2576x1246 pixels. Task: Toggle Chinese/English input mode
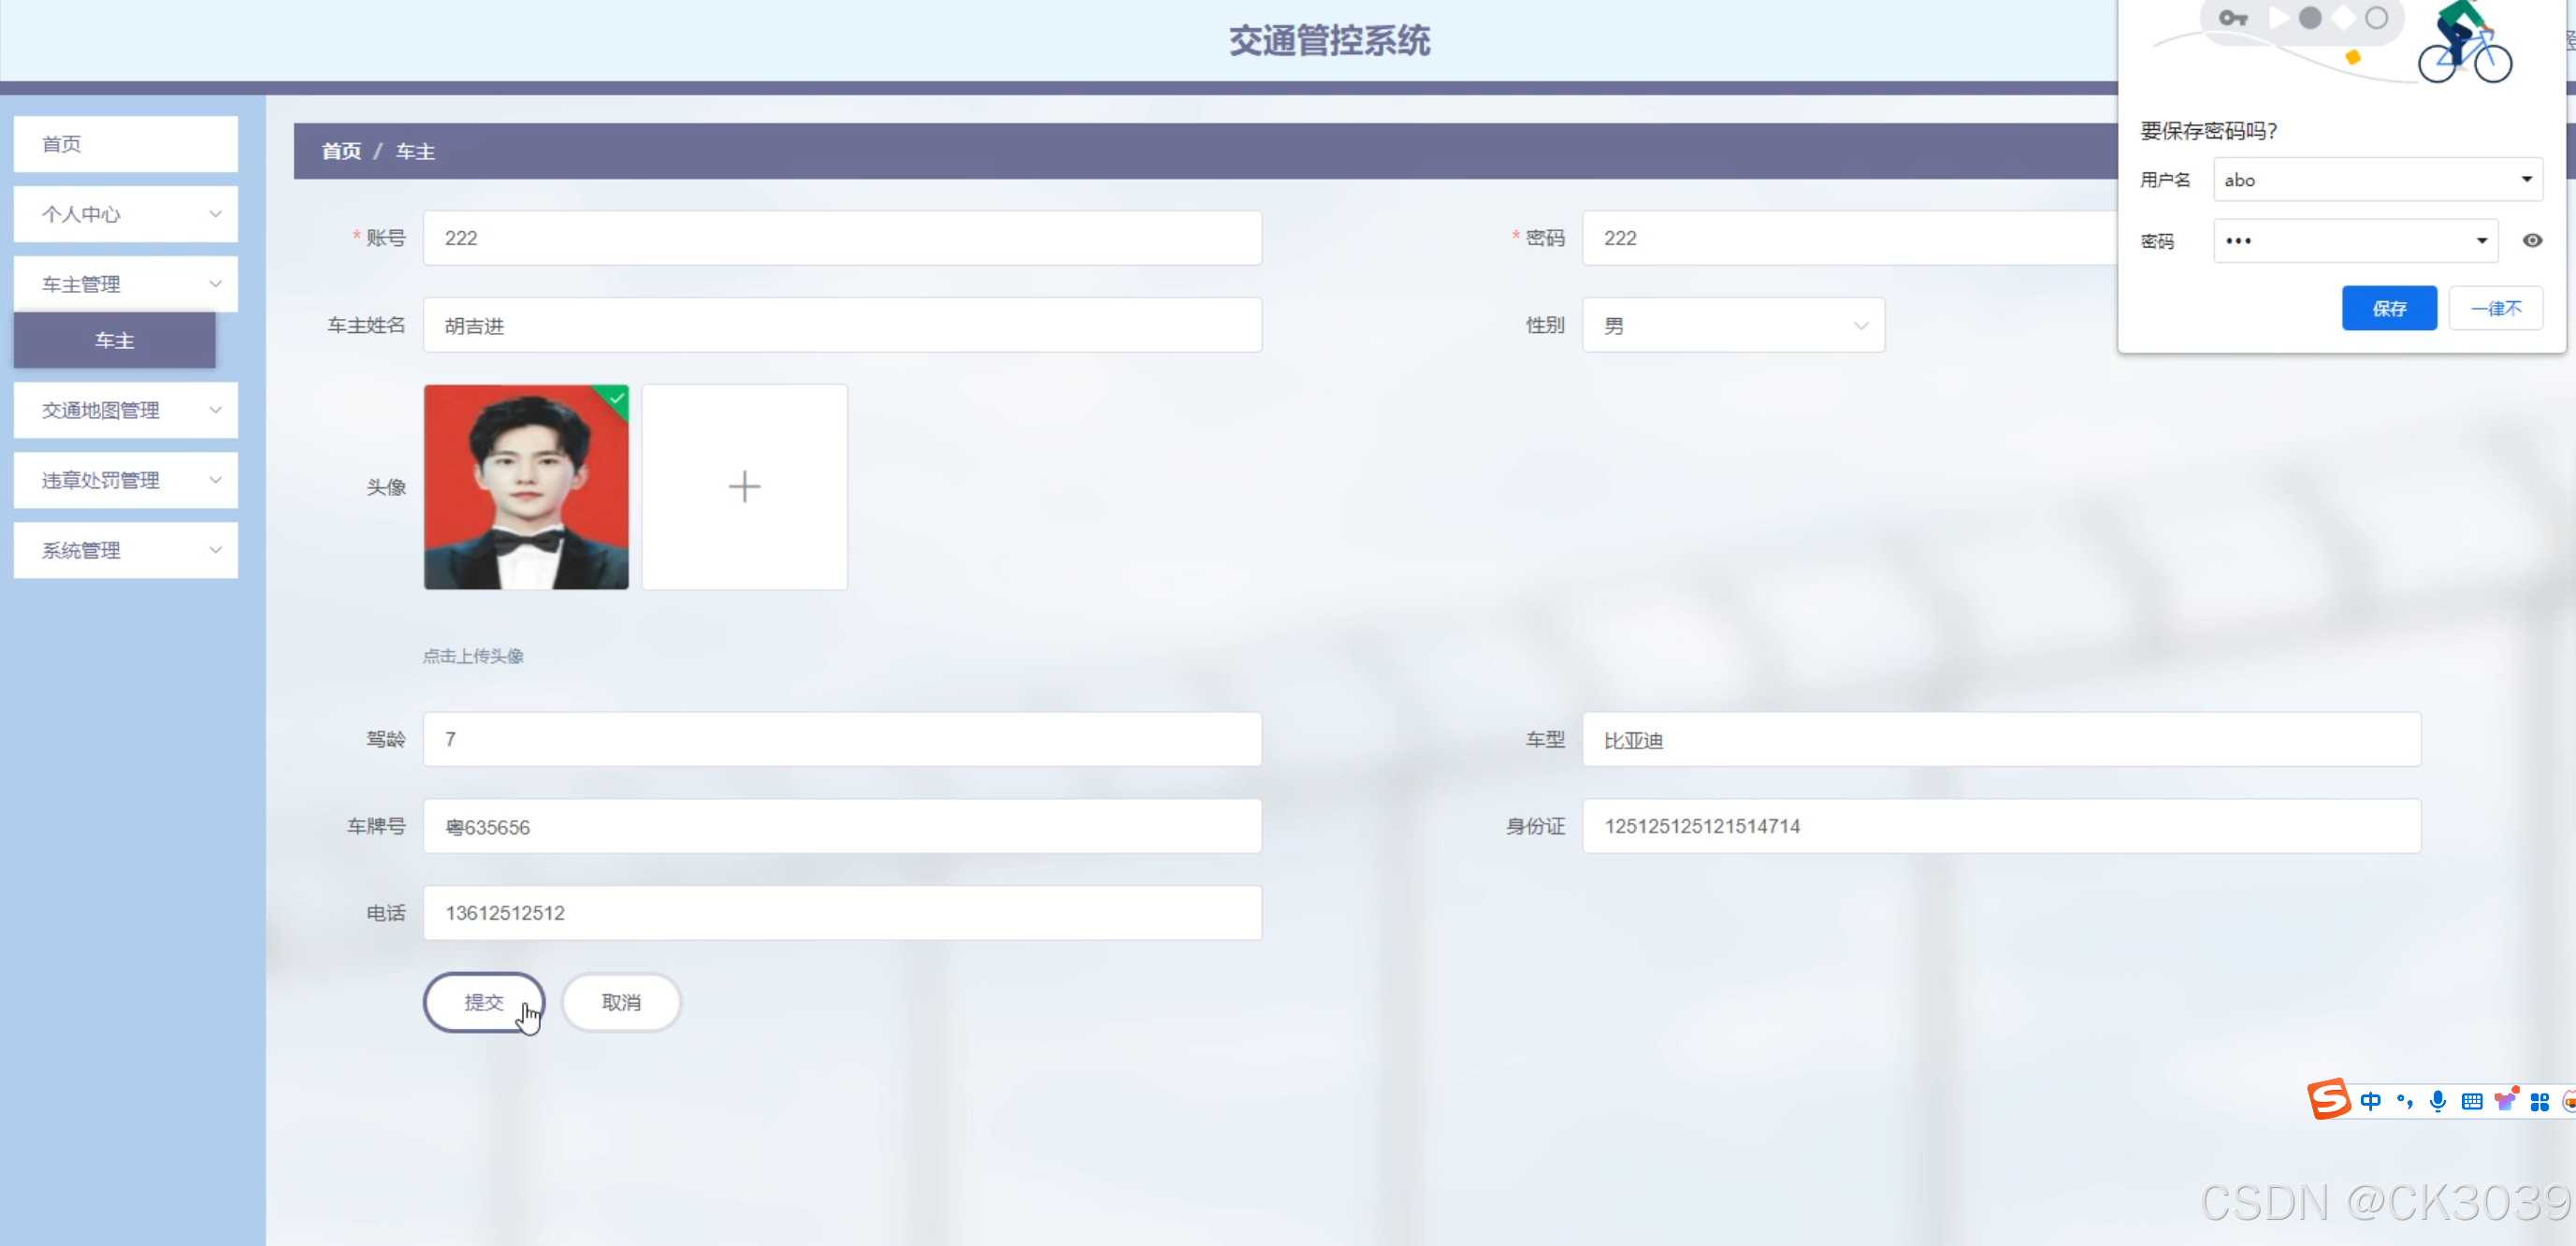coord(2371,1101)
